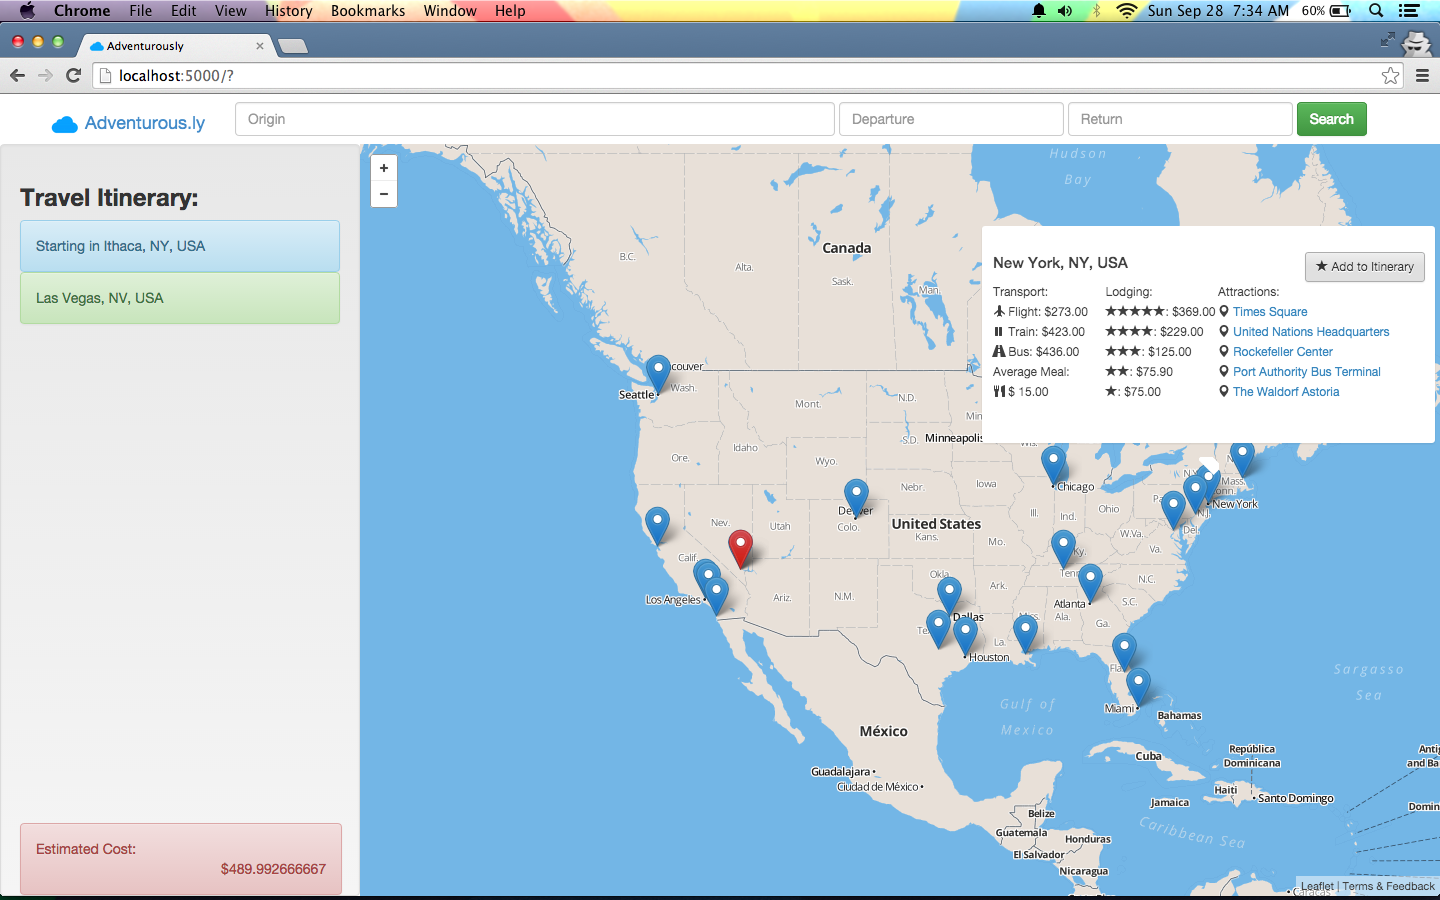
Task: Open the Bookmarks menu
Action: point(368,10)
